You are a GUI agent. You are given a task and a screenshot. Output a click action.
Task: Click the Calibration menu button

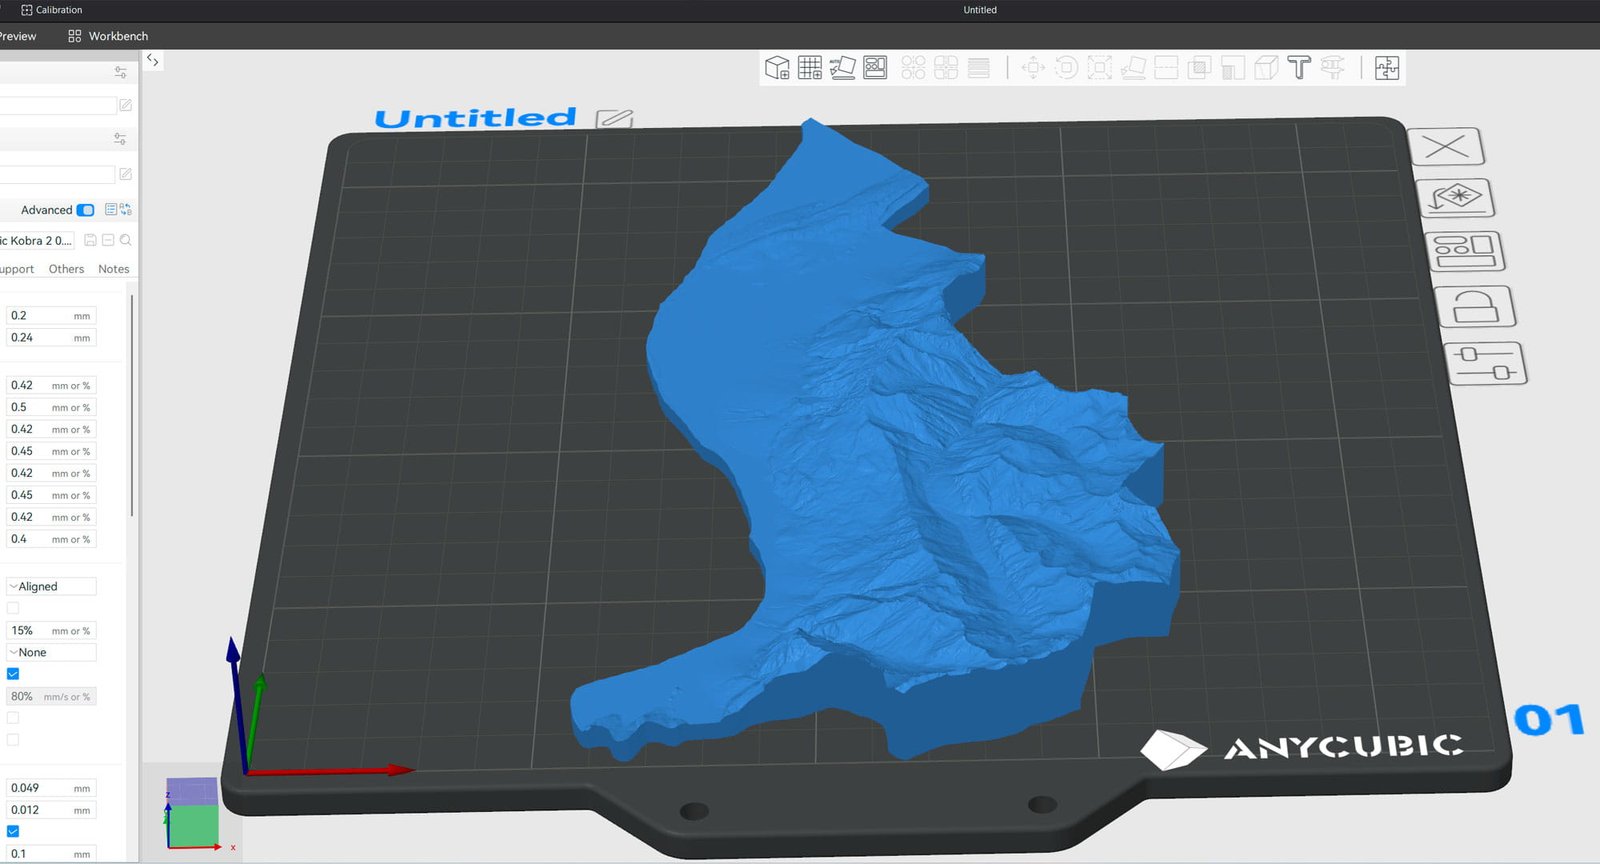point(52,10)
